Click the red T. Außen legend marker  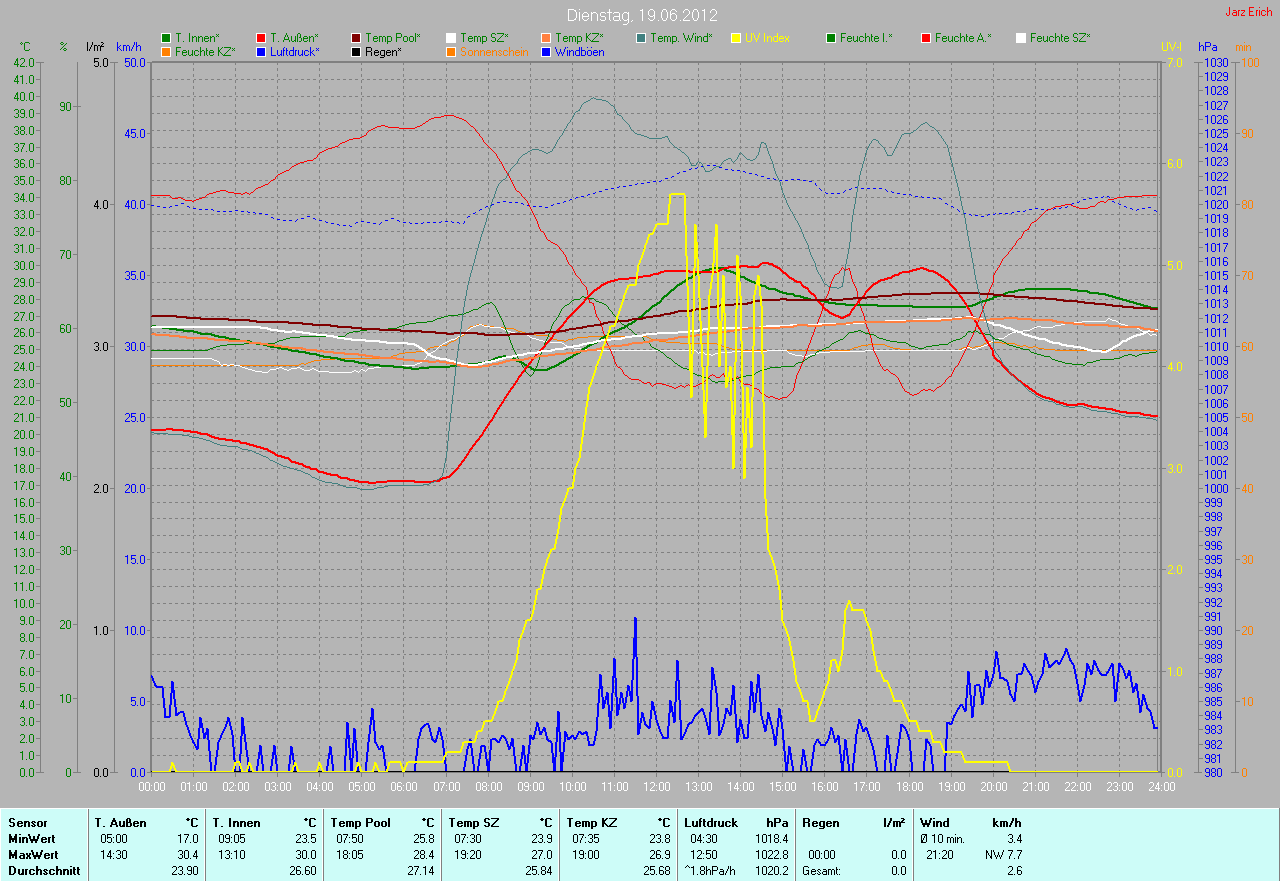coord(261,38)
